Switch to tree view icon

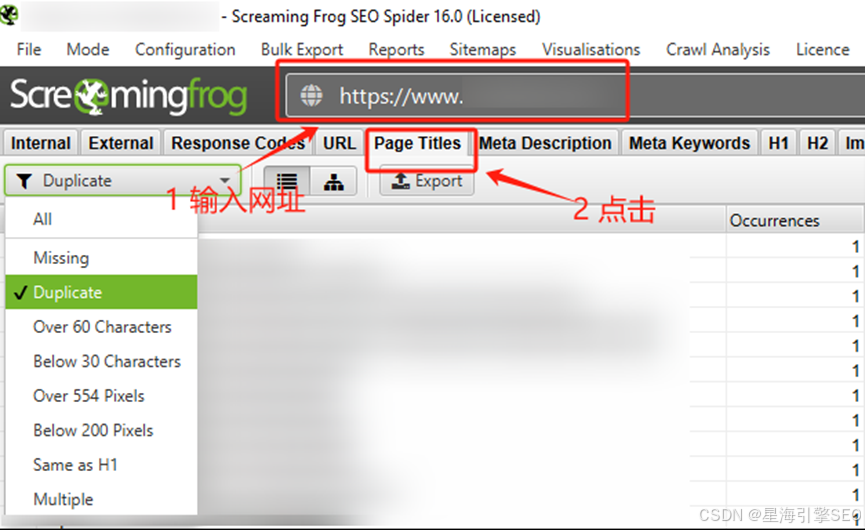click(333, 181)
